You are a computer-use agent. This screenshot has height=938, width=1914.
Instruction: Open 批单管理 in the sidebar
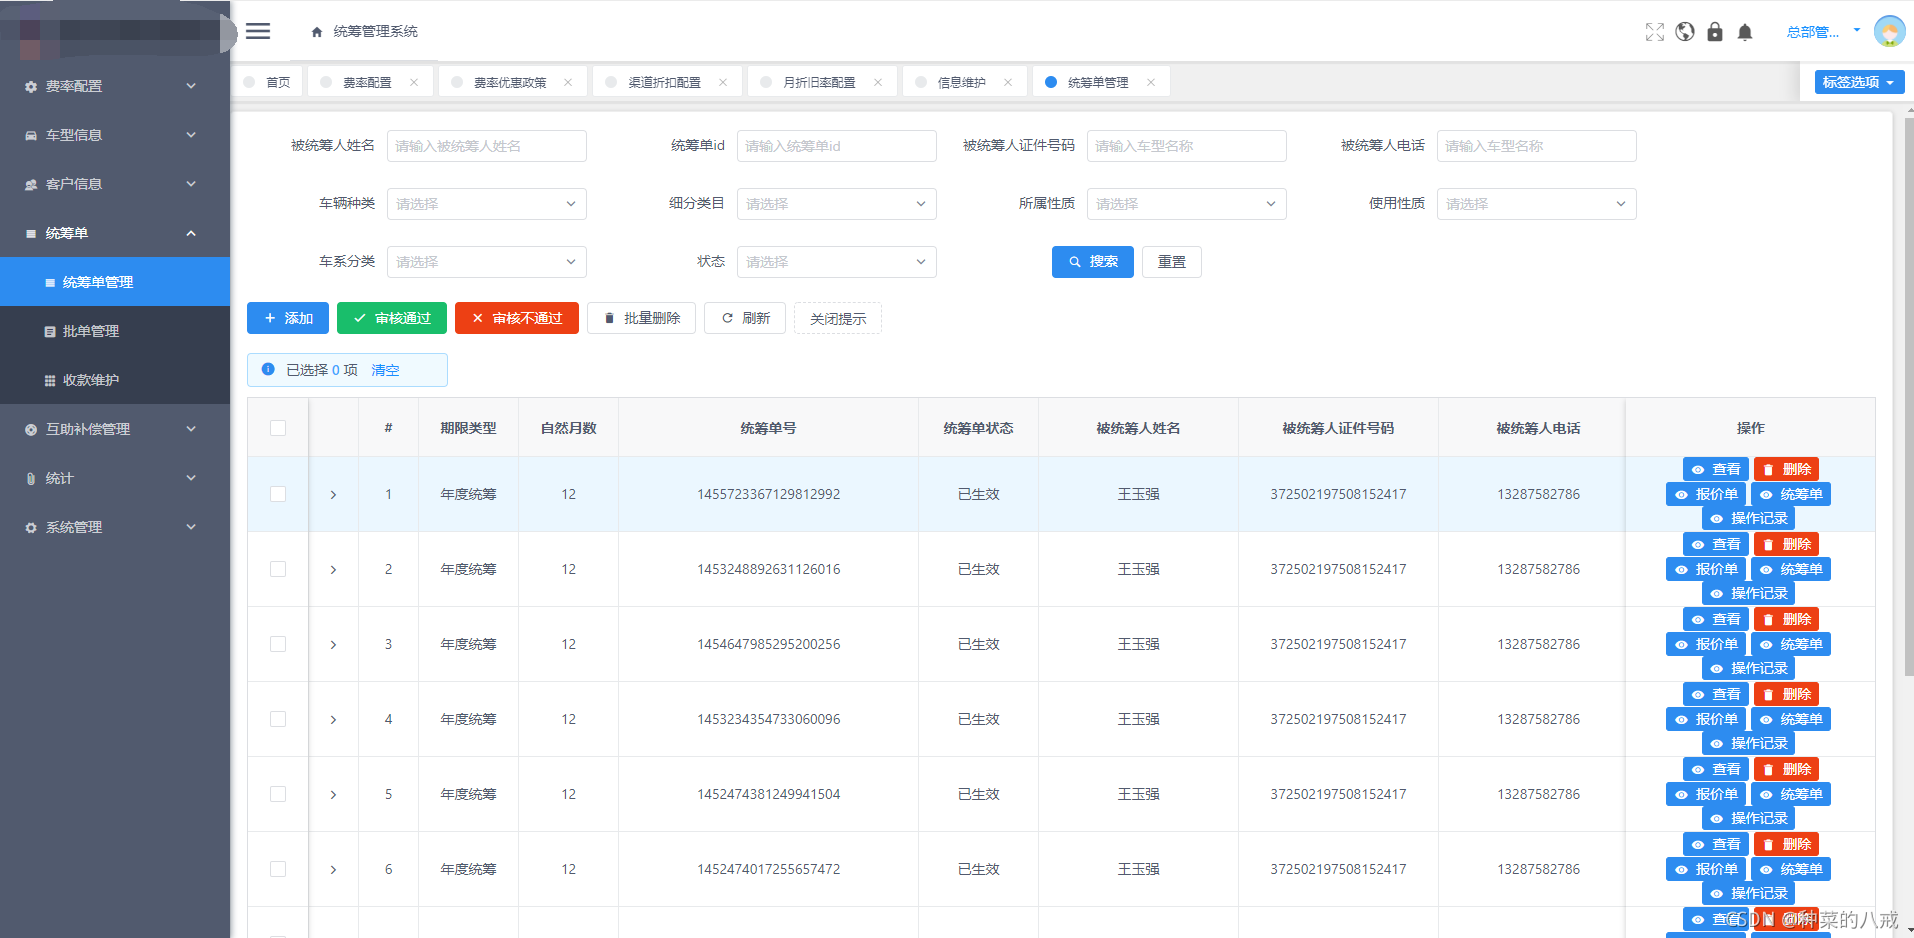point(115,331)
